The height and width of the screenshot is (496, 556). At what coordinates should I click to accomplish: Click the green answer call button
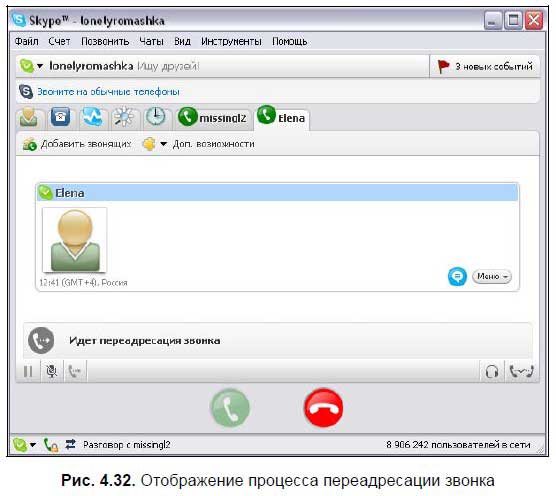(230, 408)
